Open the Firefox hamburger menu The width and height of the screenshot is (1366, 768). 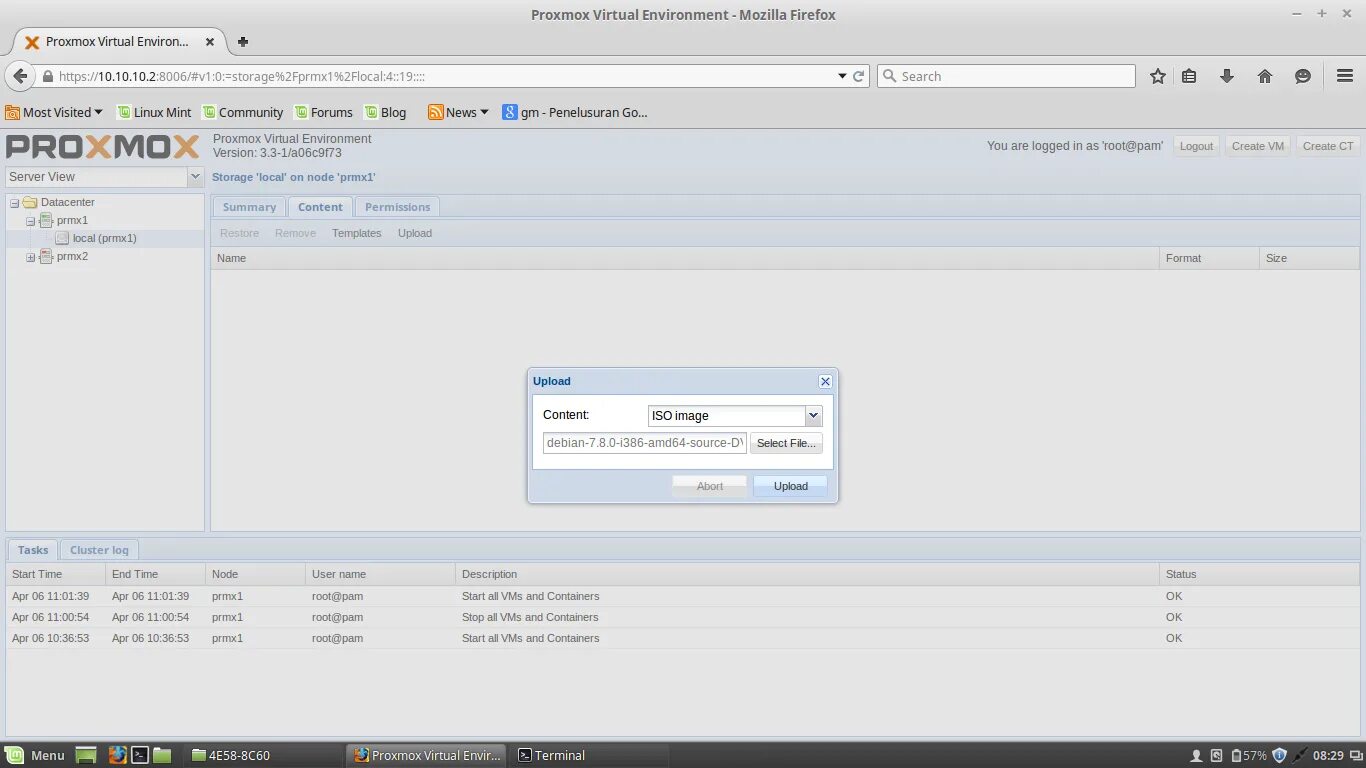[x=1345, y=76]
